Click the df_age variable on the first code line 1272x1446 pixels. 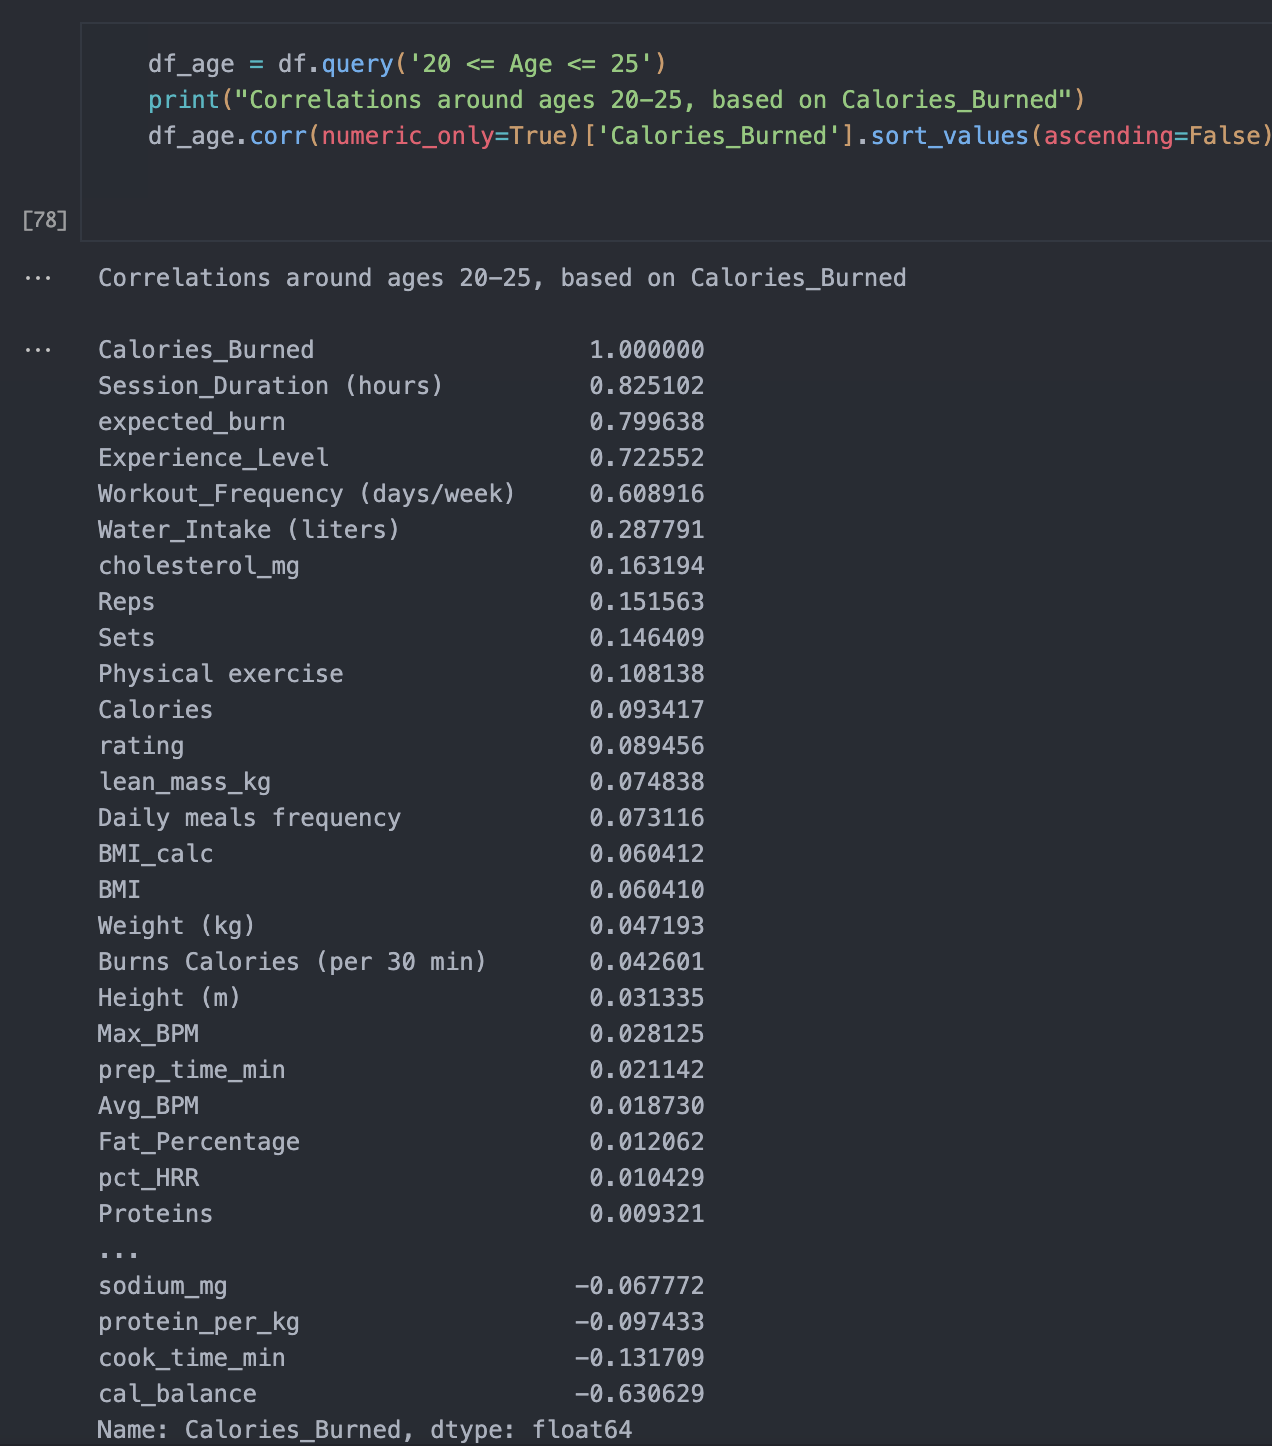pyautogui.click(x=191, y=64)
